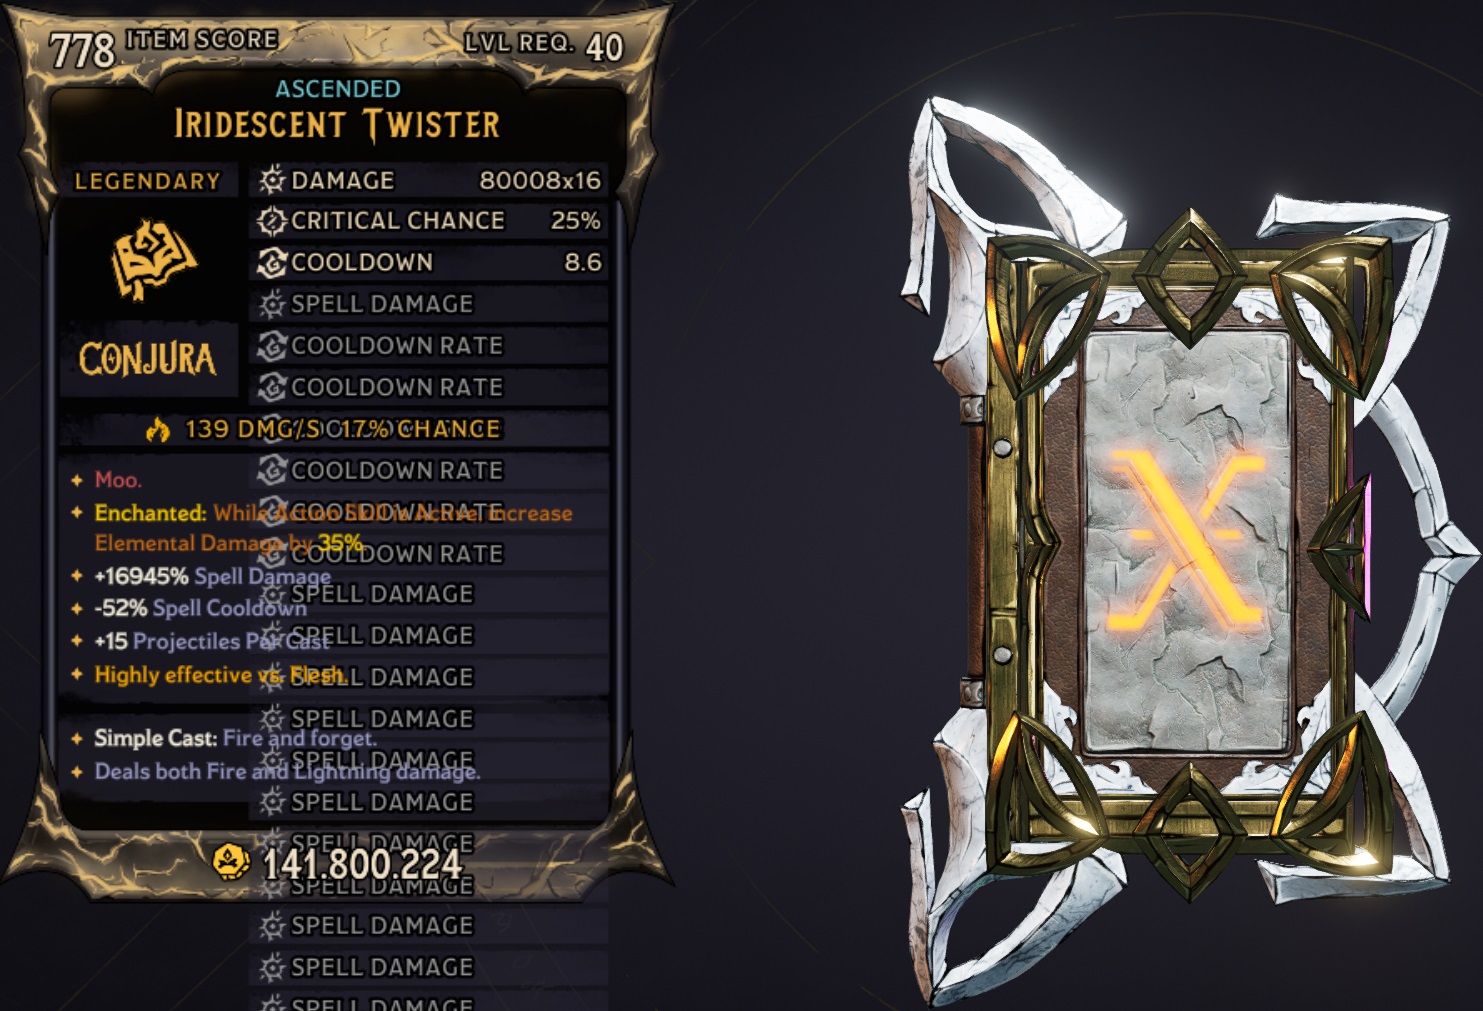This screenshot has height=1011, width=1483.
Task: Click the Damage stat icon
Action: tap(272, 180)
